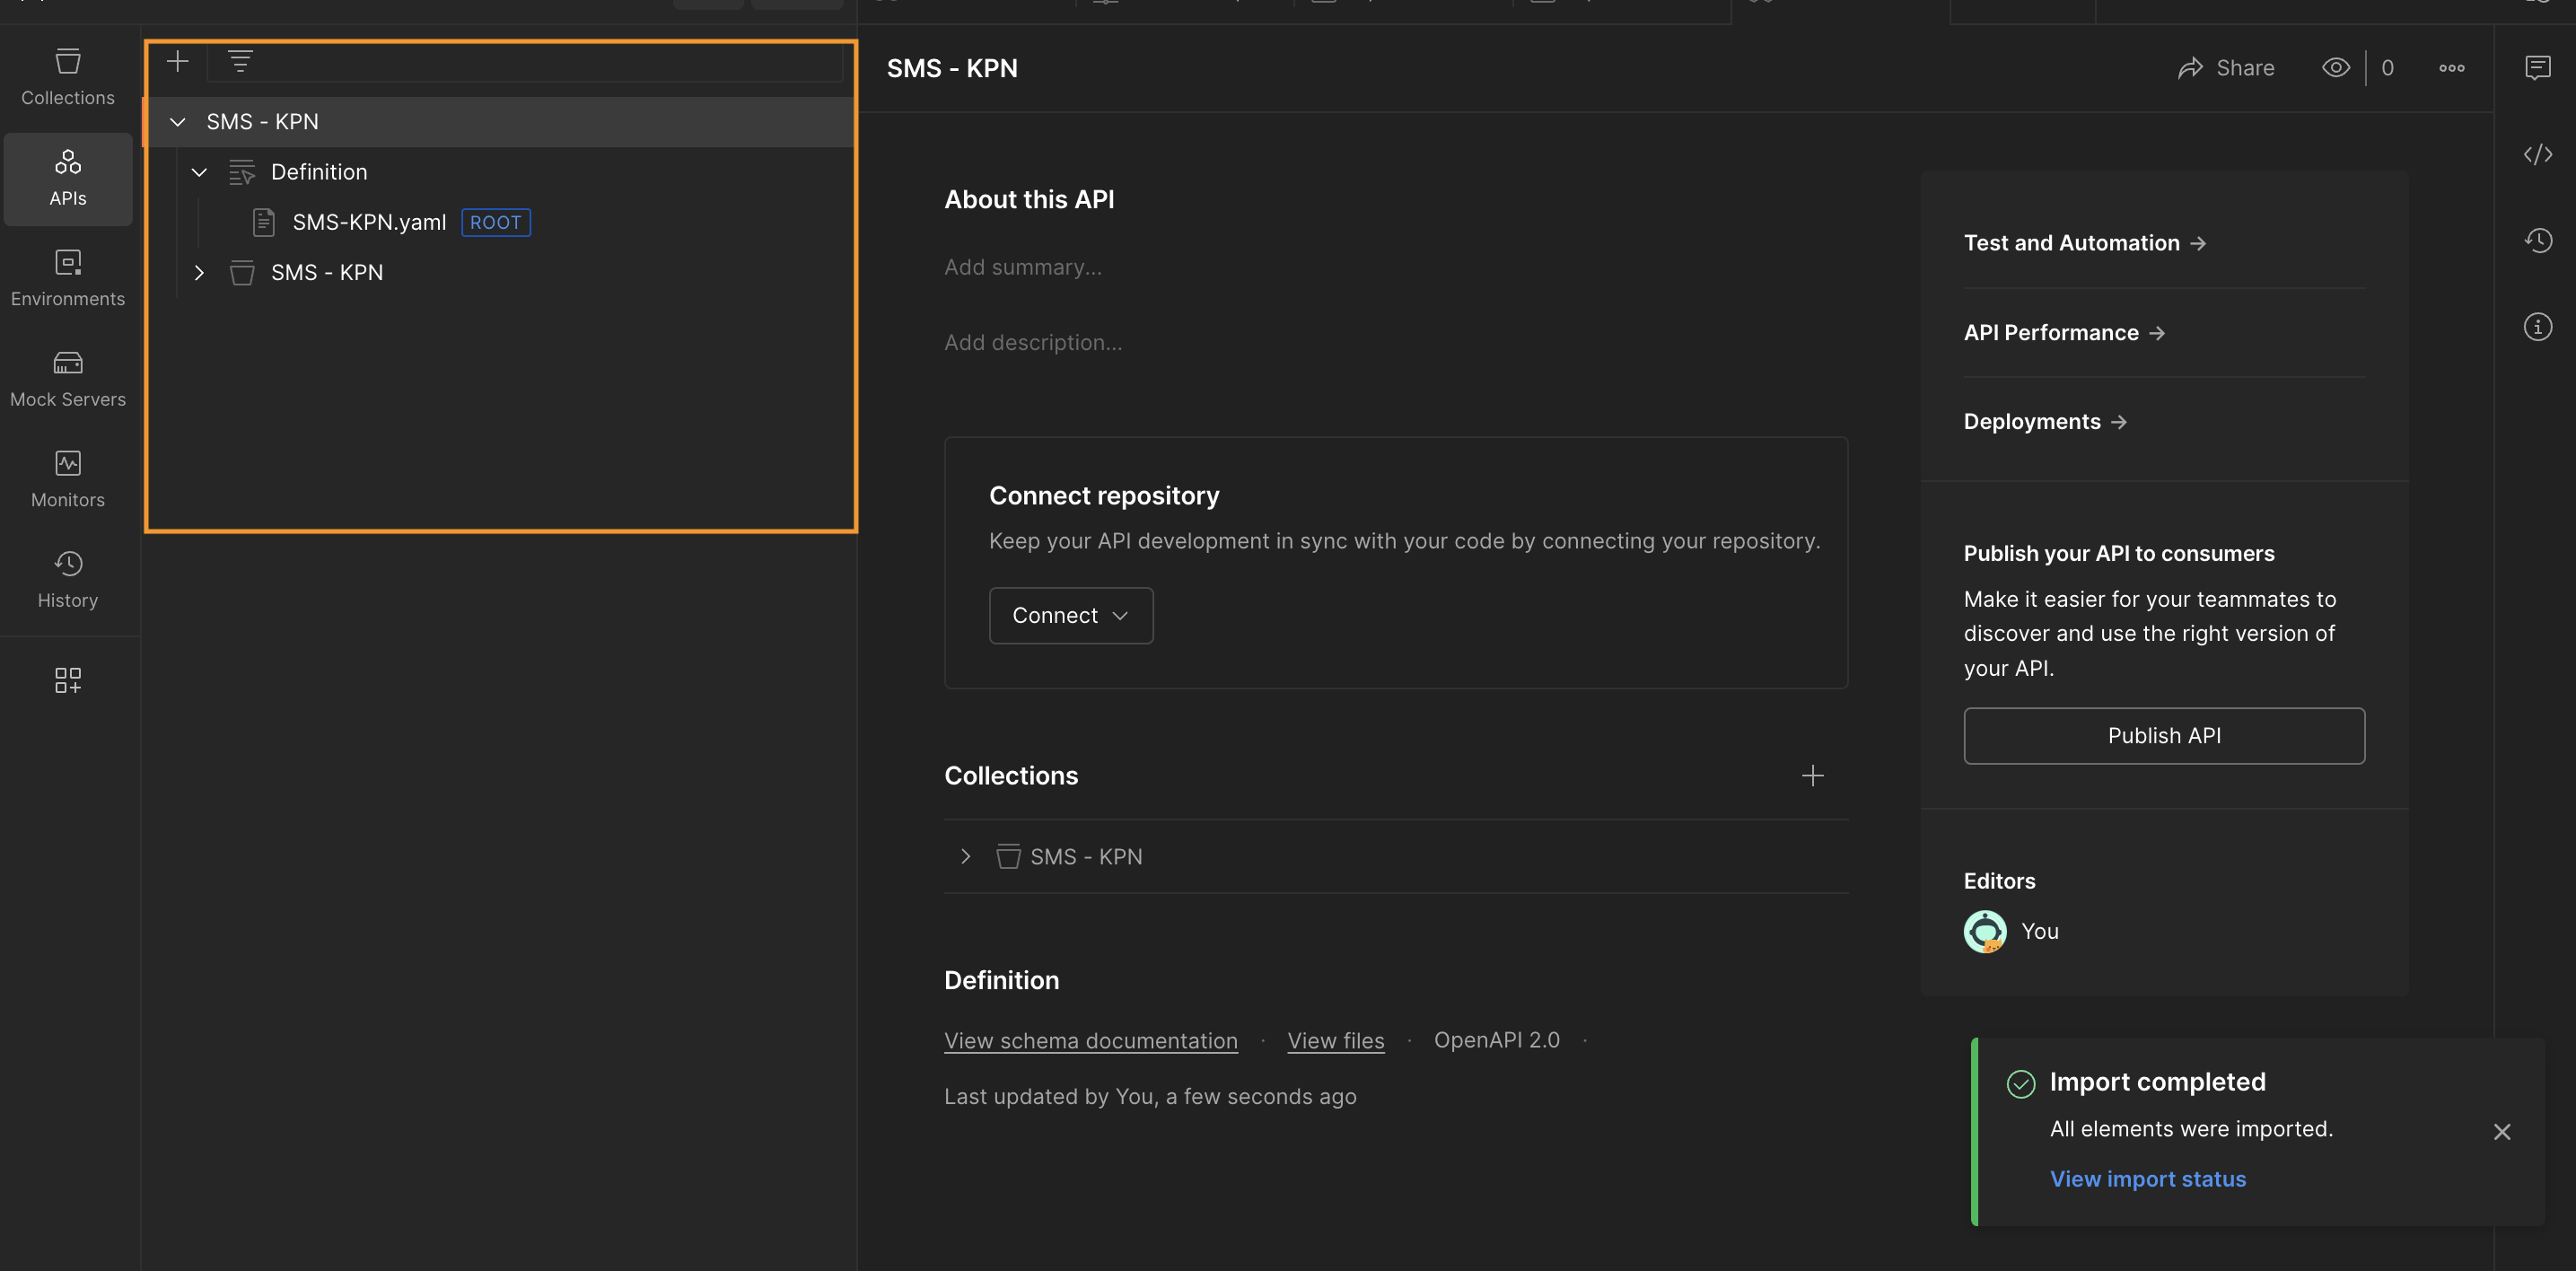Click View import status link
2576x1271 pixels.
click(2148, 1179)
